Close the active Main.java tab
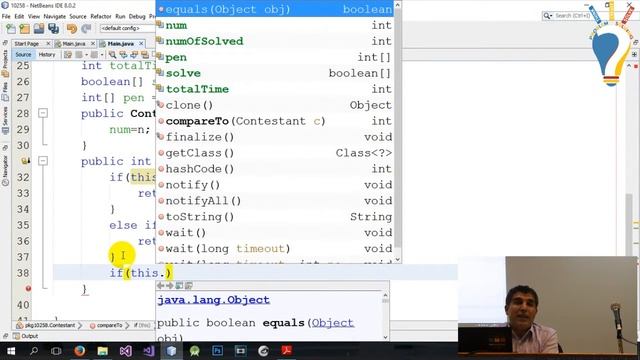This screenshot has width=640, height=360. (141, 44)
